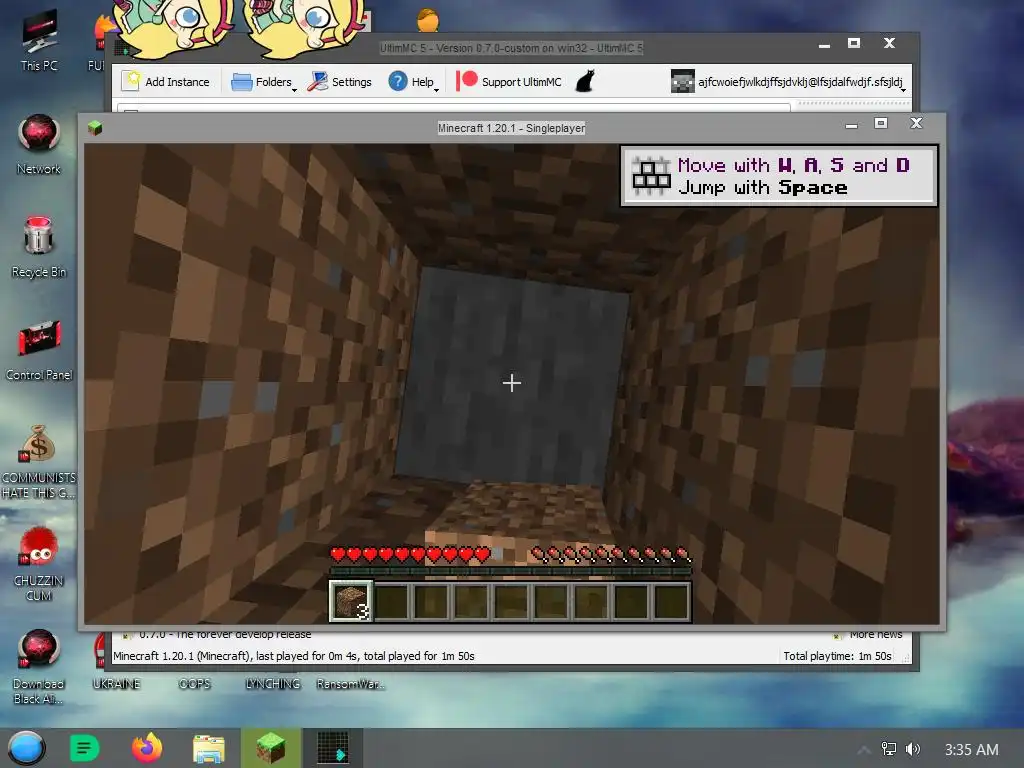The width and height of the screenshot is (1024, 768).
Task: Click the 3:35 AM taskbar clock
Action: 971,750
